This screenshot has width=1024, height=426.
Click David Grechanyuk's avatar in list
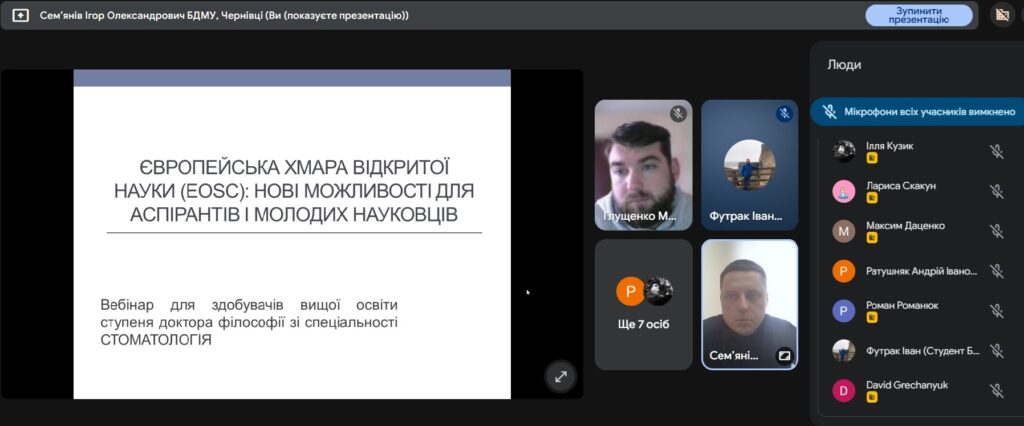point(844,391)
